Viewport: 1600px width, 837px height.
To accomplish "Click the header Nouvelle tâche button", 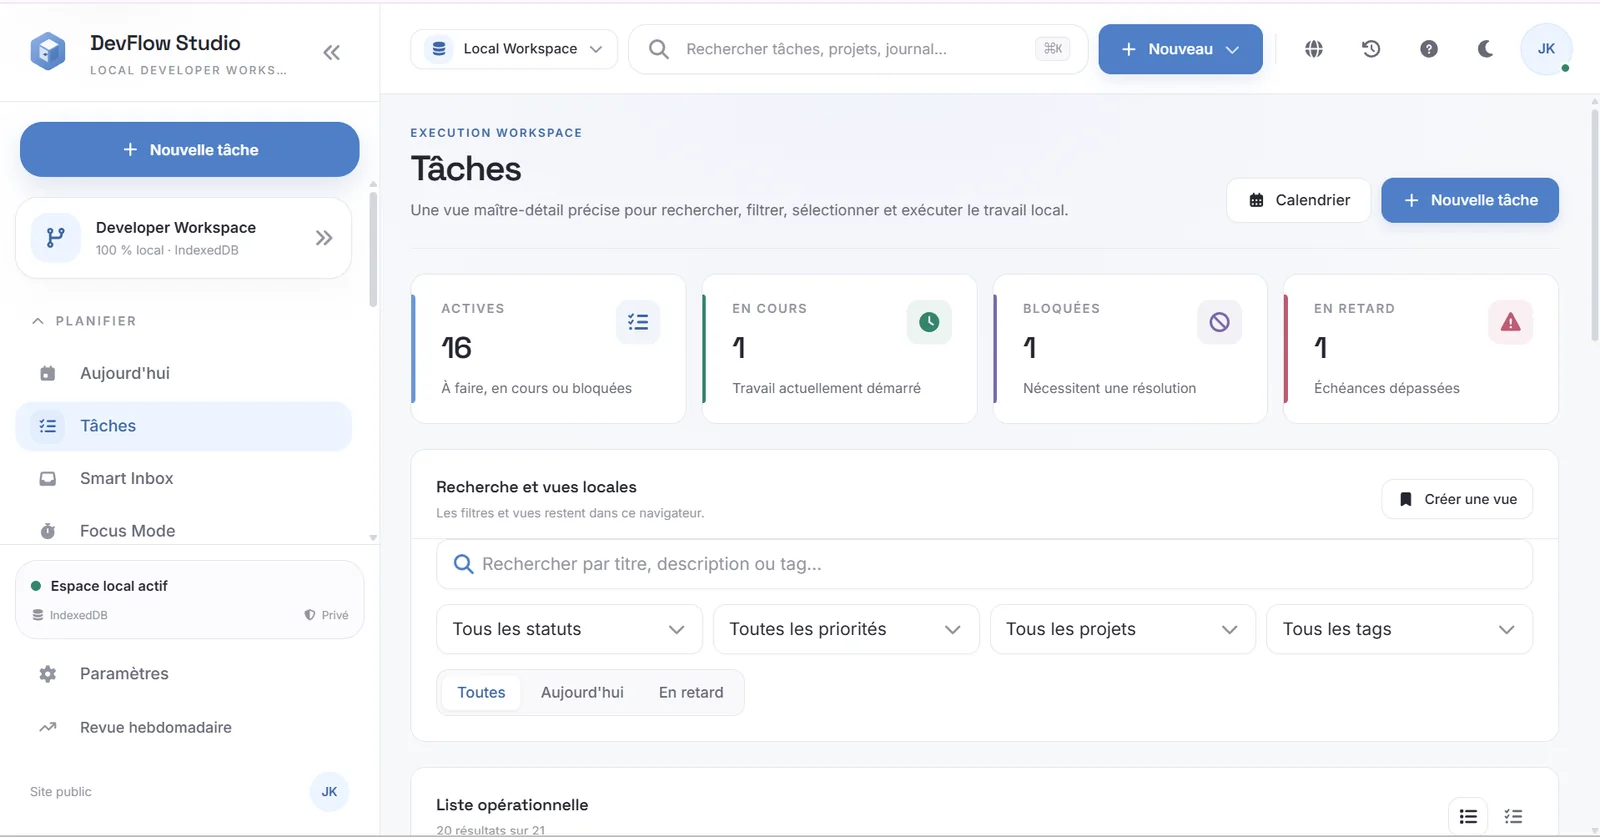I will pyautogui.click(x=1470, y=200).
